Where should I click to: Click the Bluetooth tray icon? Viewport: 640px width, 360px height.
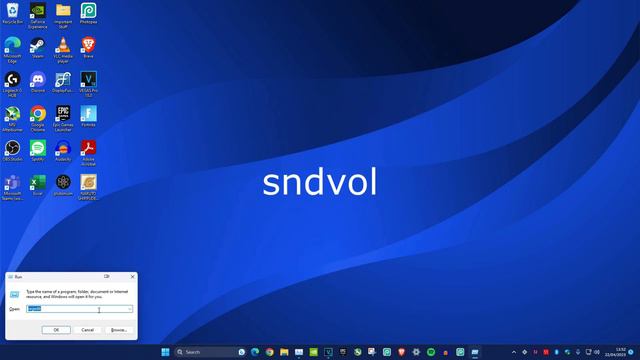(556, 352)
